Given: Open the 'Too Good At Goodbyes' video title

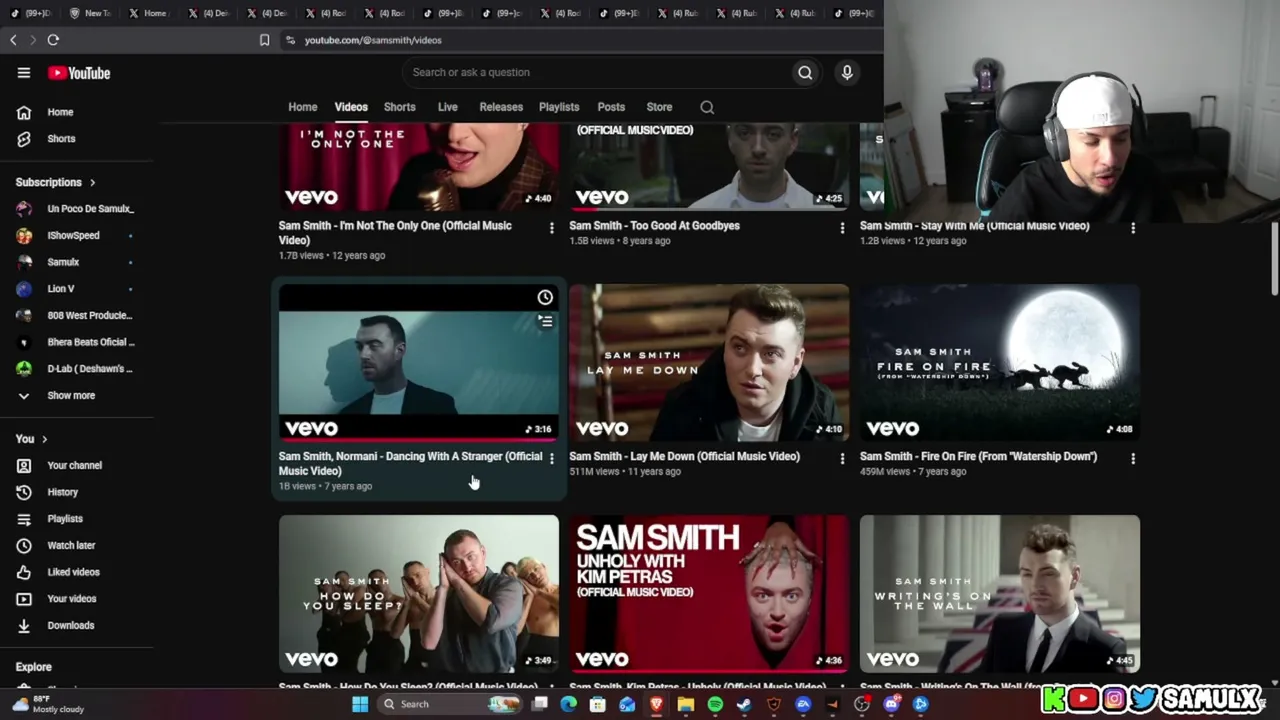Looking at the screenshot, I should [x=654, y=226].
